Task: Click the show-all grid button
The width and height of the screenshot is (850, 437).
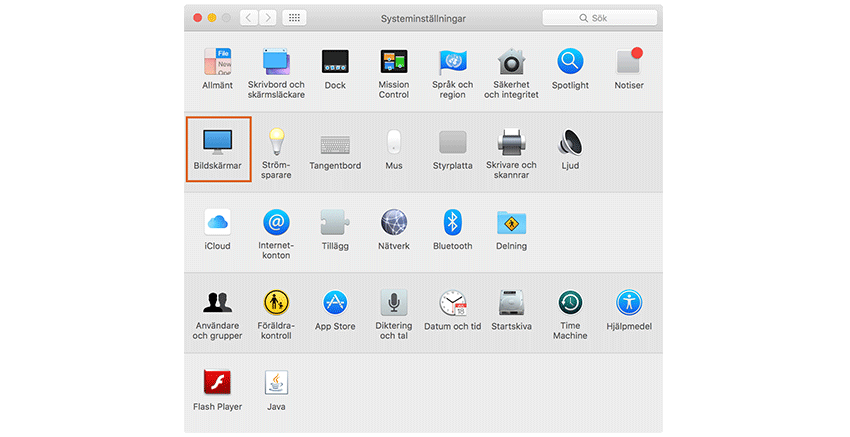Action: [294, 18]
